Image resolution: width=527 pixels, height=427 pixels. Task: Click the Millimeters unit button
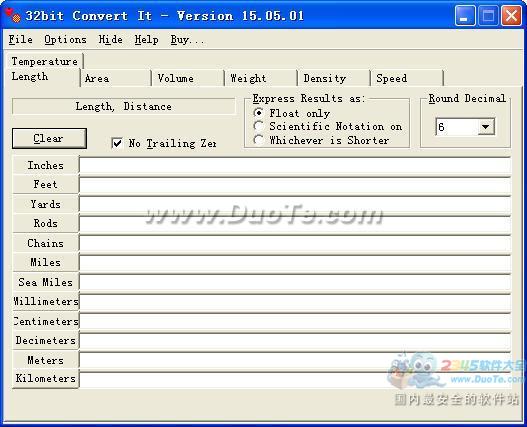45,301
